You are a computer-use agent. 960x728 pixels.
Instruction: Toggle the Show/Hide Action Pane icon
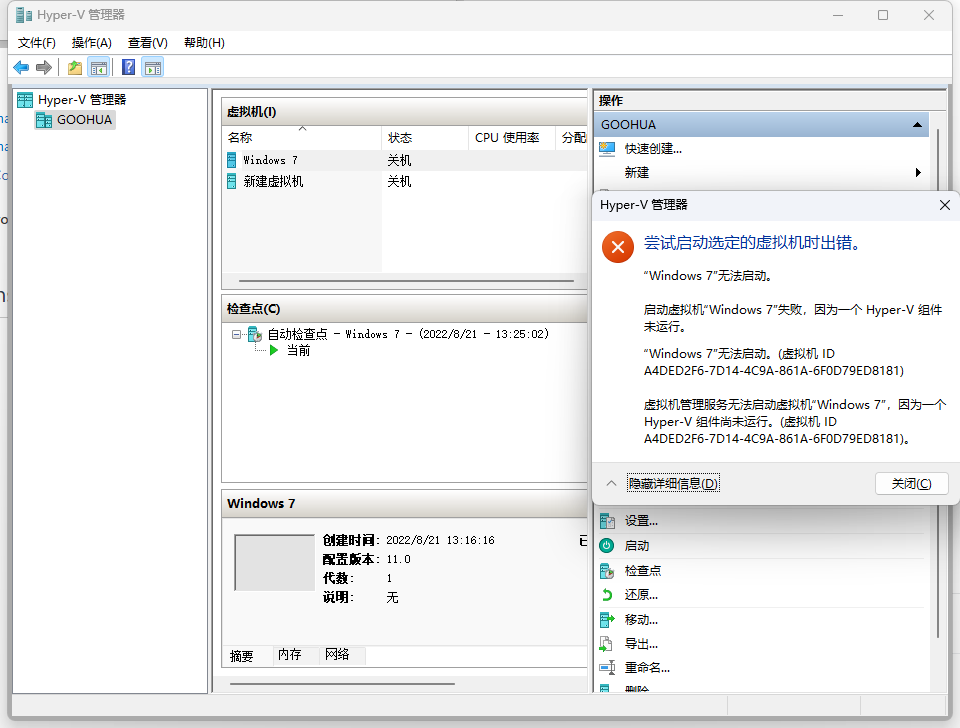coord(153,67)
